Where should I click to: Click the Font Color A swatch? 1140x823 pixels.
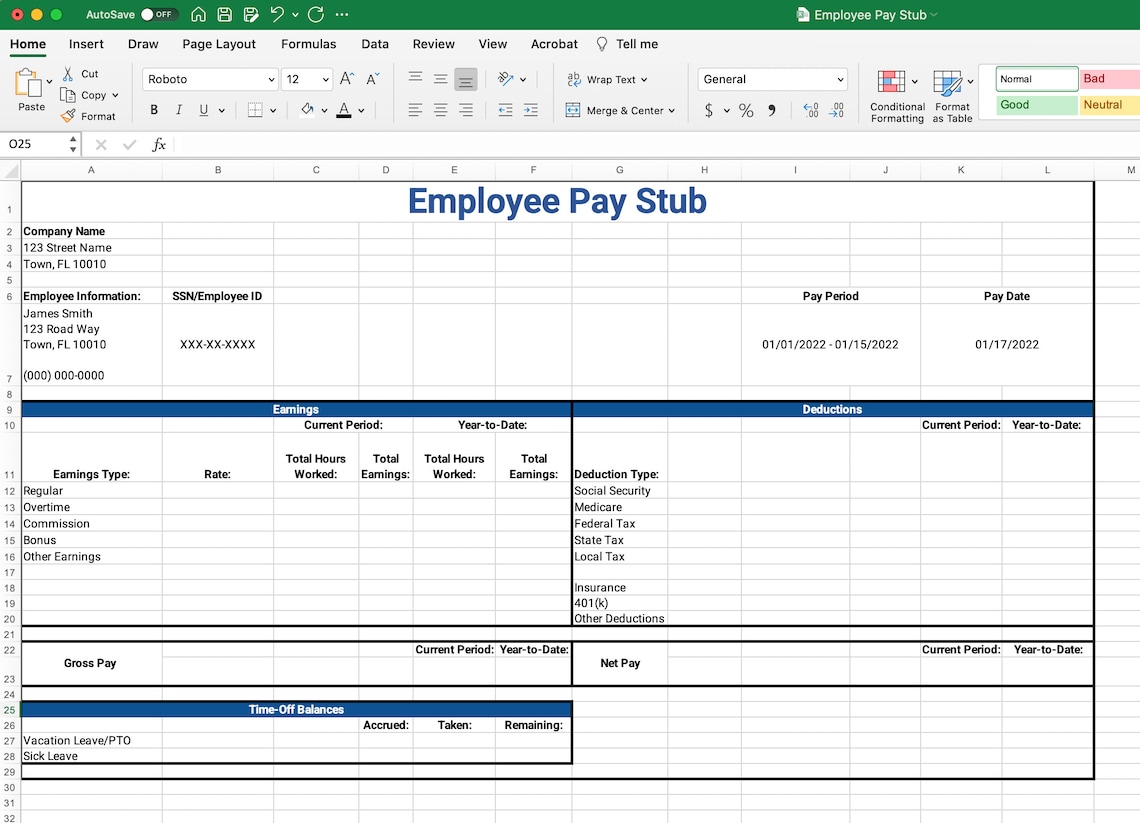[x=344, y=110]
